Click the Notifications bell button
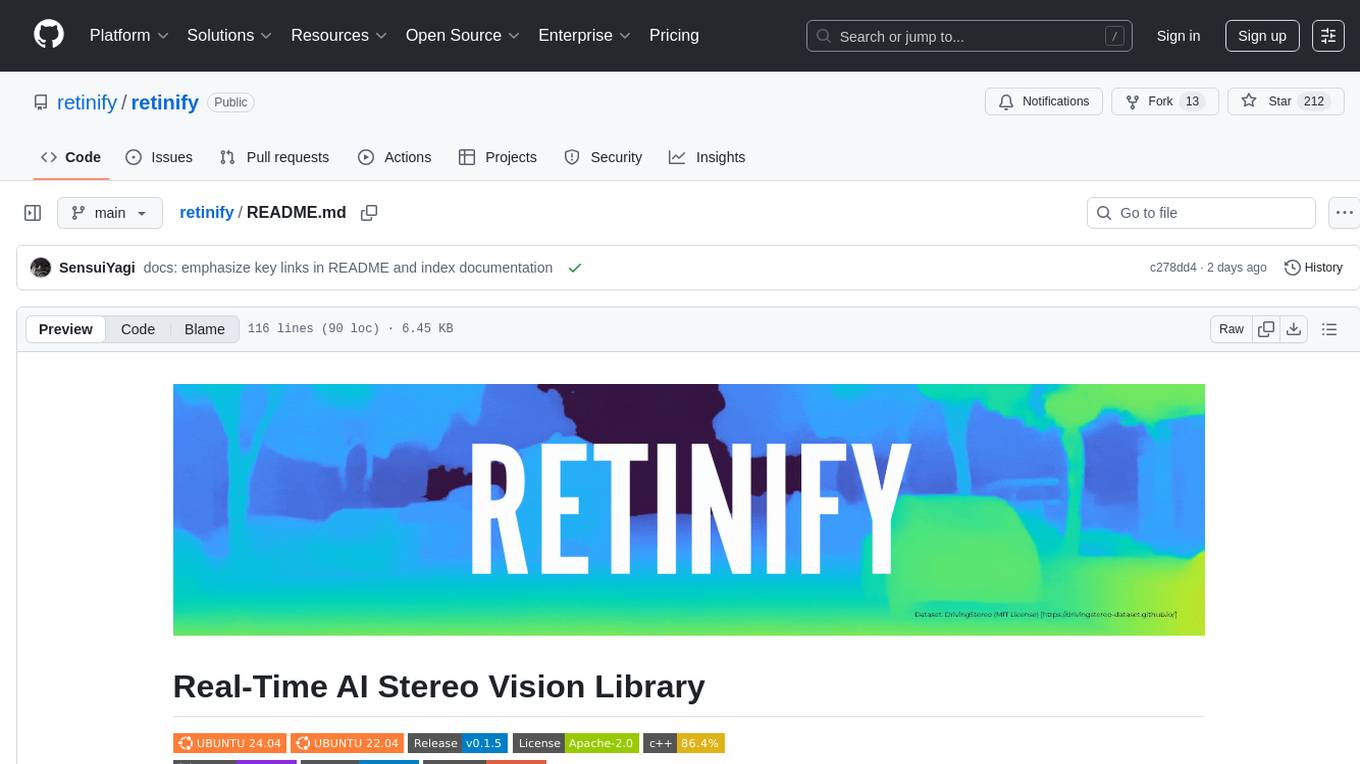This screenshot has width=1360, height=764. point(1044,102)
